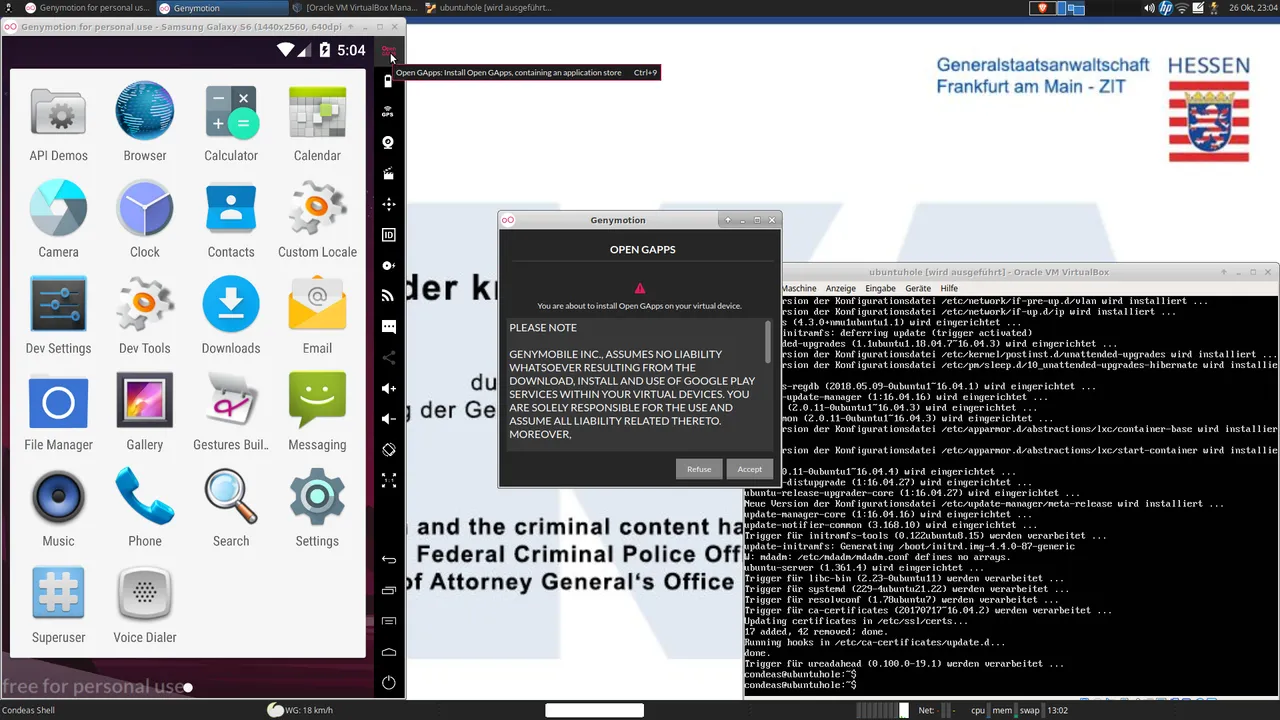Viewport: 1280px width, 720px height.
Task: Open the Geräte menu in VirtualBox
Action: tap(918, 288)
